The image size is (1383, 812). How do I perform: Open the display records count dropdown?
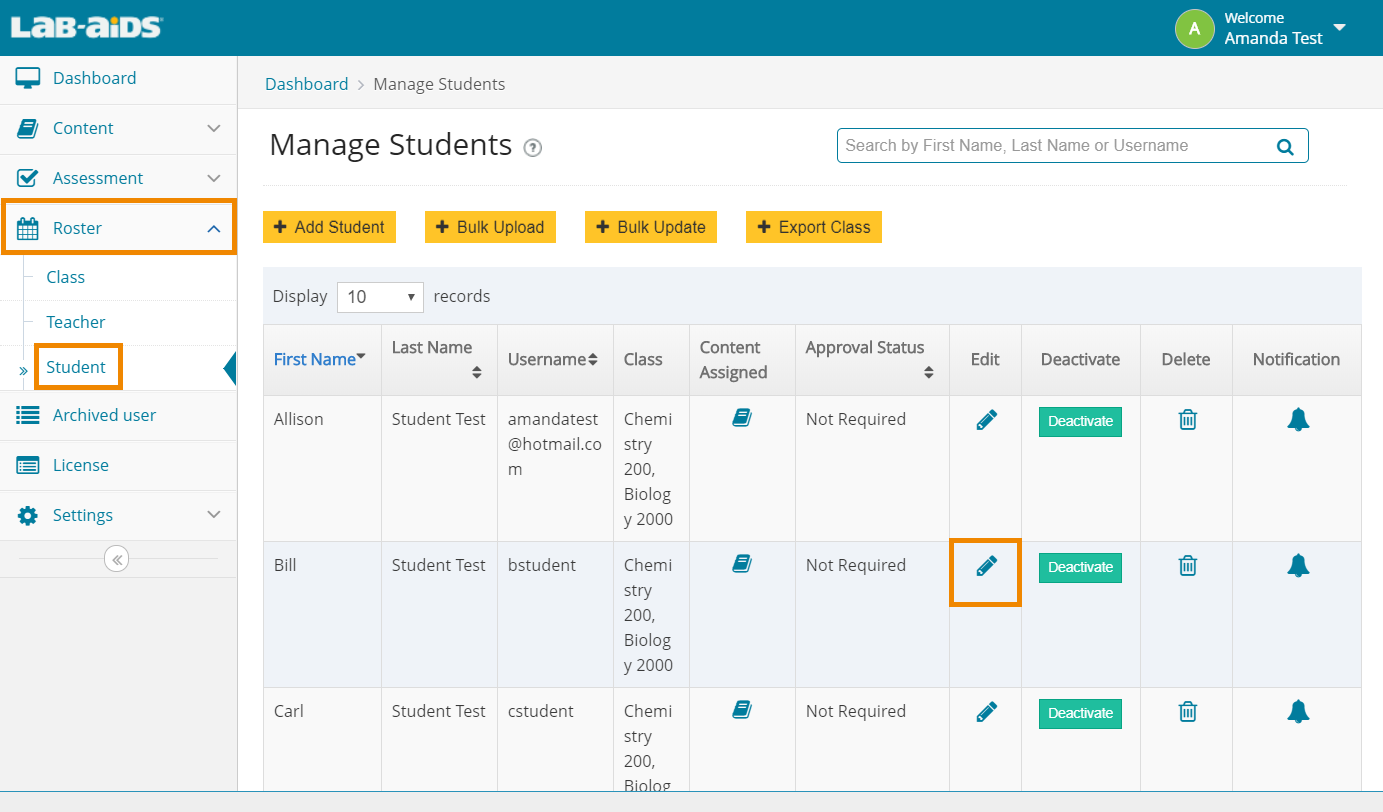pos(380,297)
